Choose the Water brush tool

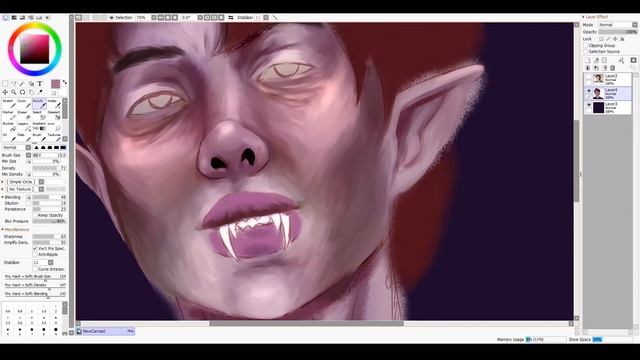point(54,104)
